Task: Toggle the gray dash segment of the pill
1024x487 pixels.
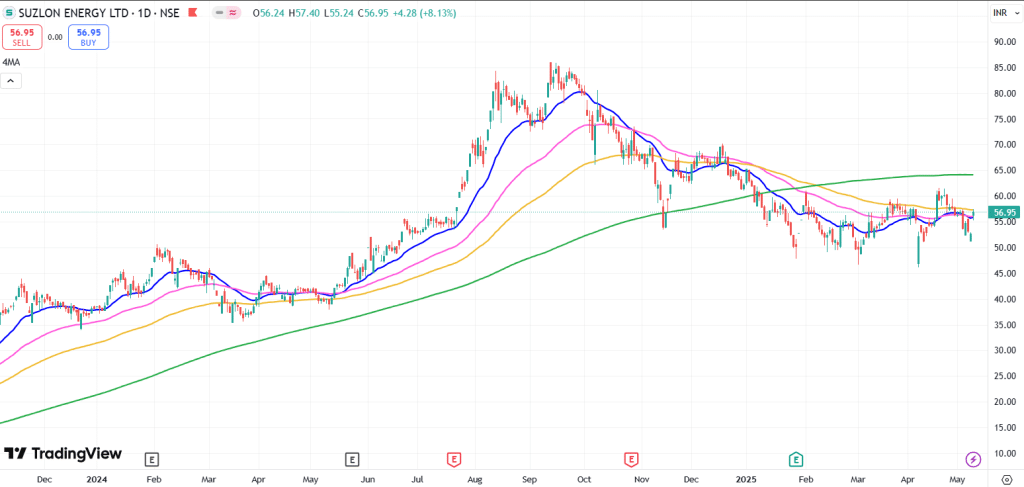Action: 220,12
